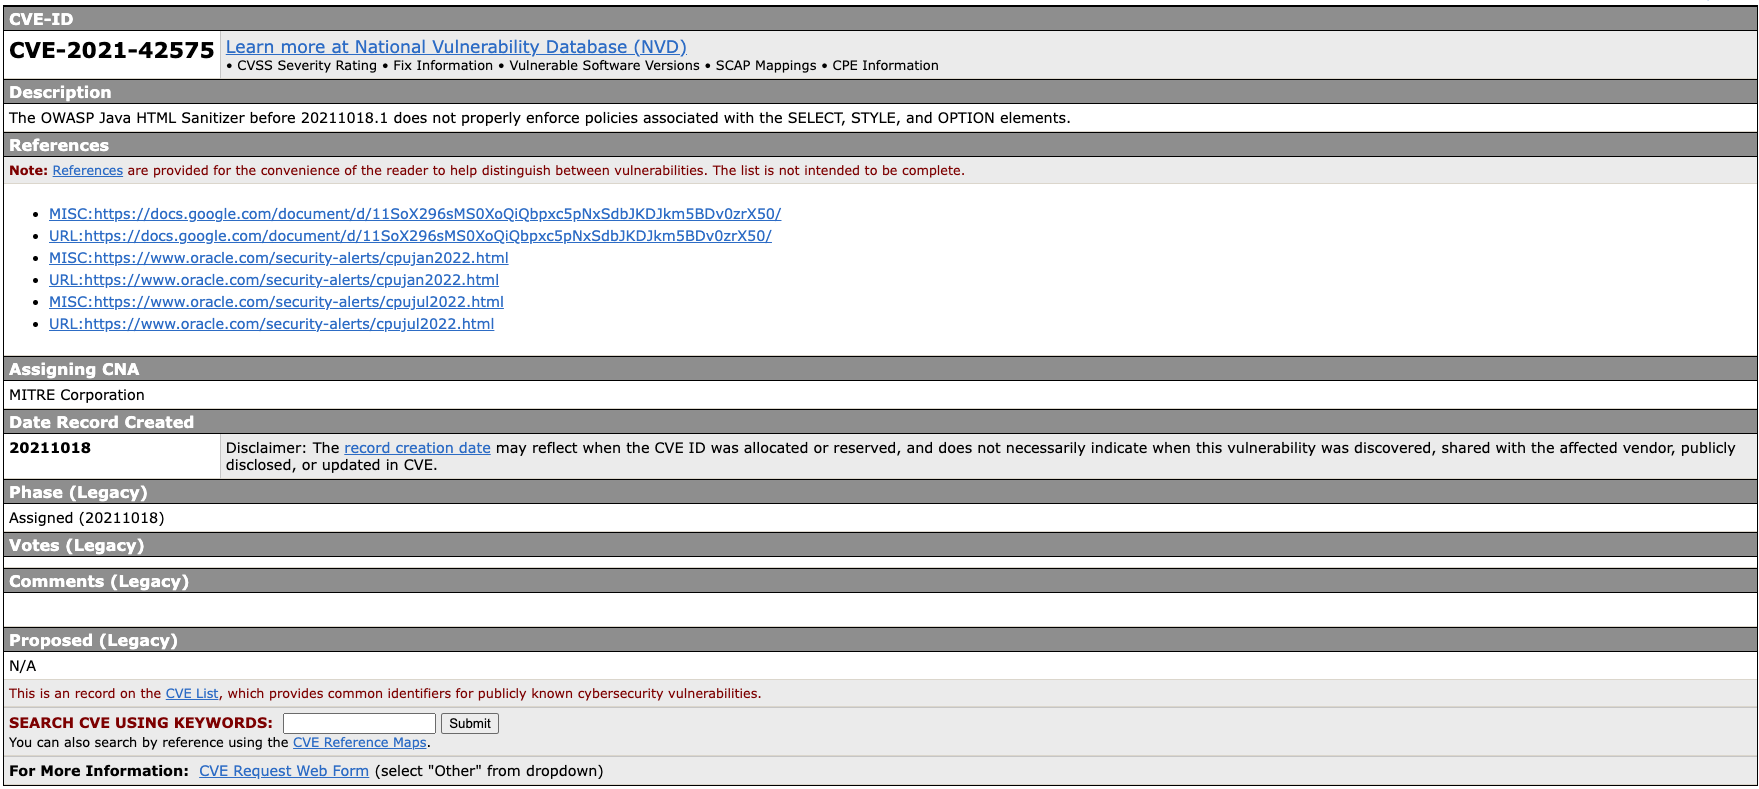This screenshot has width=1759, height=789.
Task: Open the URL Oracle cpujan2022 advisory link
Action: pos(273,280)
